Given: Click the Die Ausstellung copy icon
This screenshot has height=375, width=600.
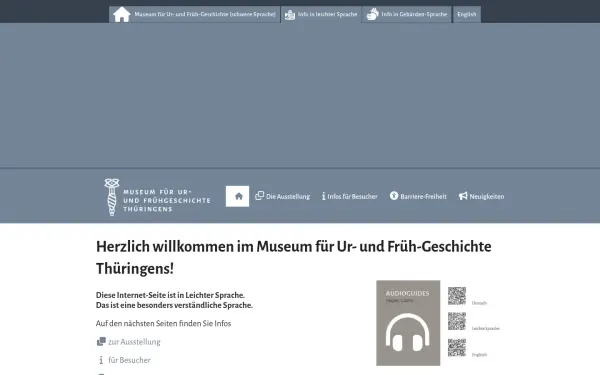Looking at the screenshot, I should pyautogui.click(x=259, y=196).
